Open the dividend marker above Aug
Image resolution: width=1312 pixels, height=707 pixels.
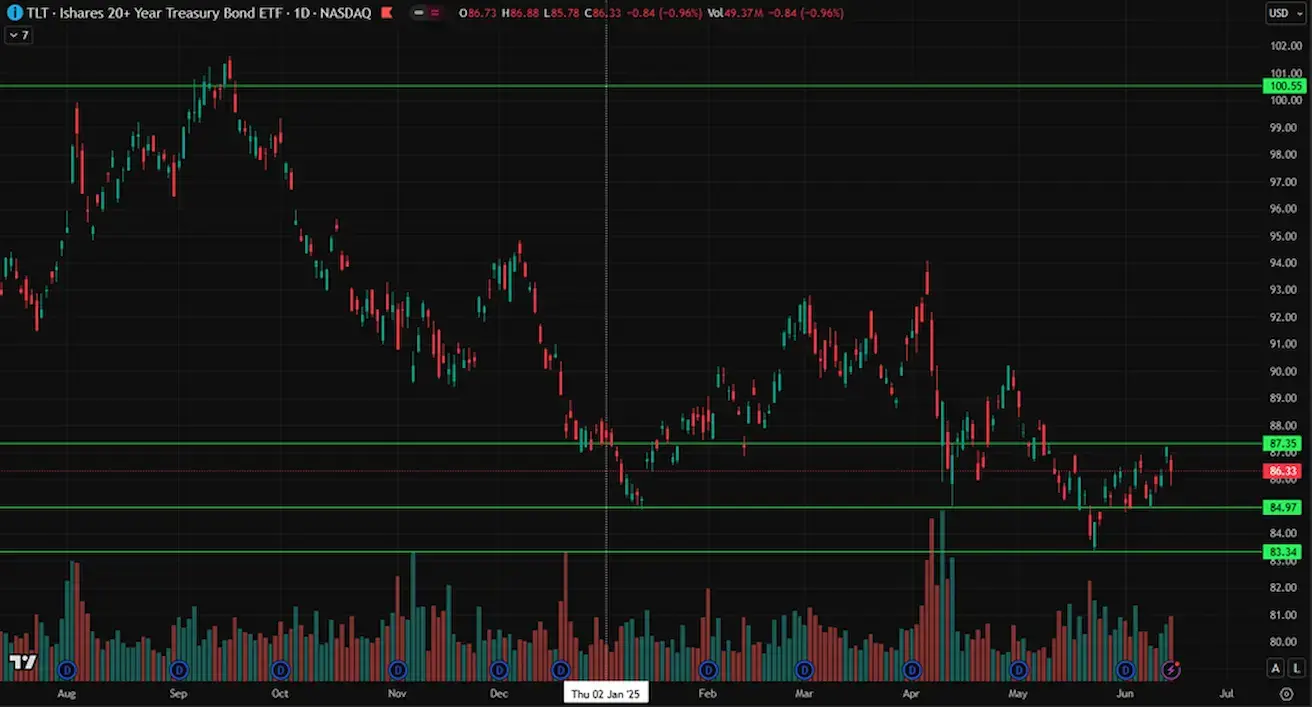[67, 669]
